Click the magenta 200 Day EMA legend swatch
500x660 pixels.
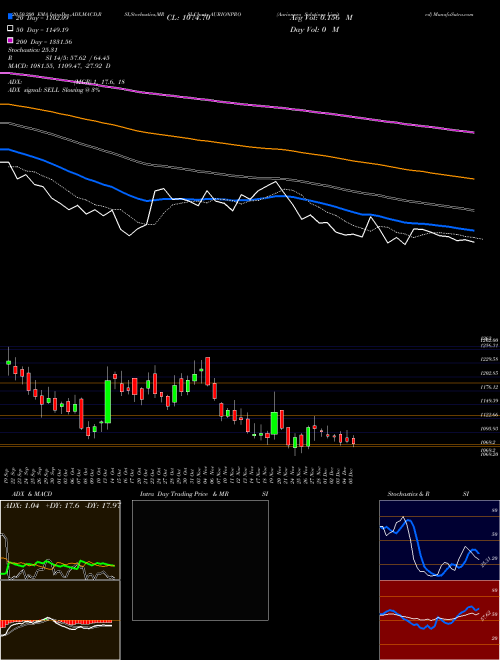coord(10,42)
